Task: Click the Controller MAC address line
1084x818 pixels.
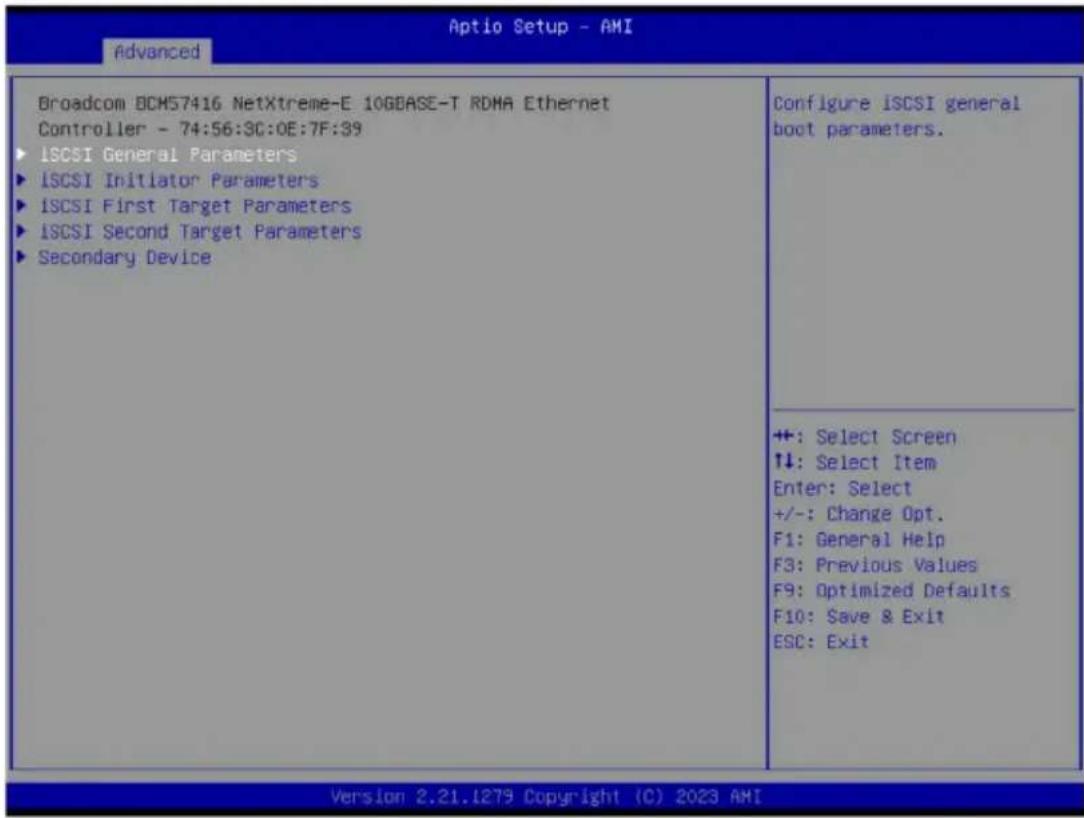Action: pyautogui.click(x=200, y=129)
